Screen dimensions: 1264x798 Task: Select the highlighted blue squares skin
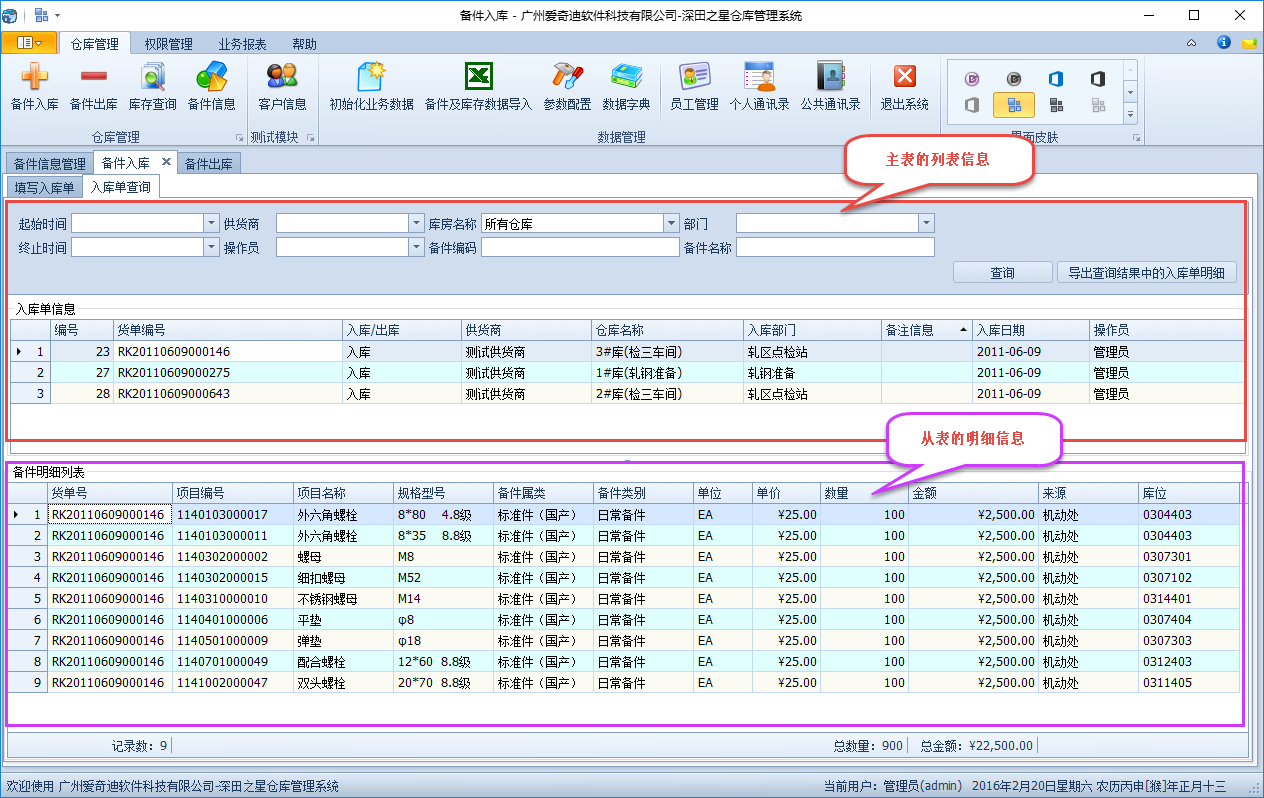(1013, 105)
